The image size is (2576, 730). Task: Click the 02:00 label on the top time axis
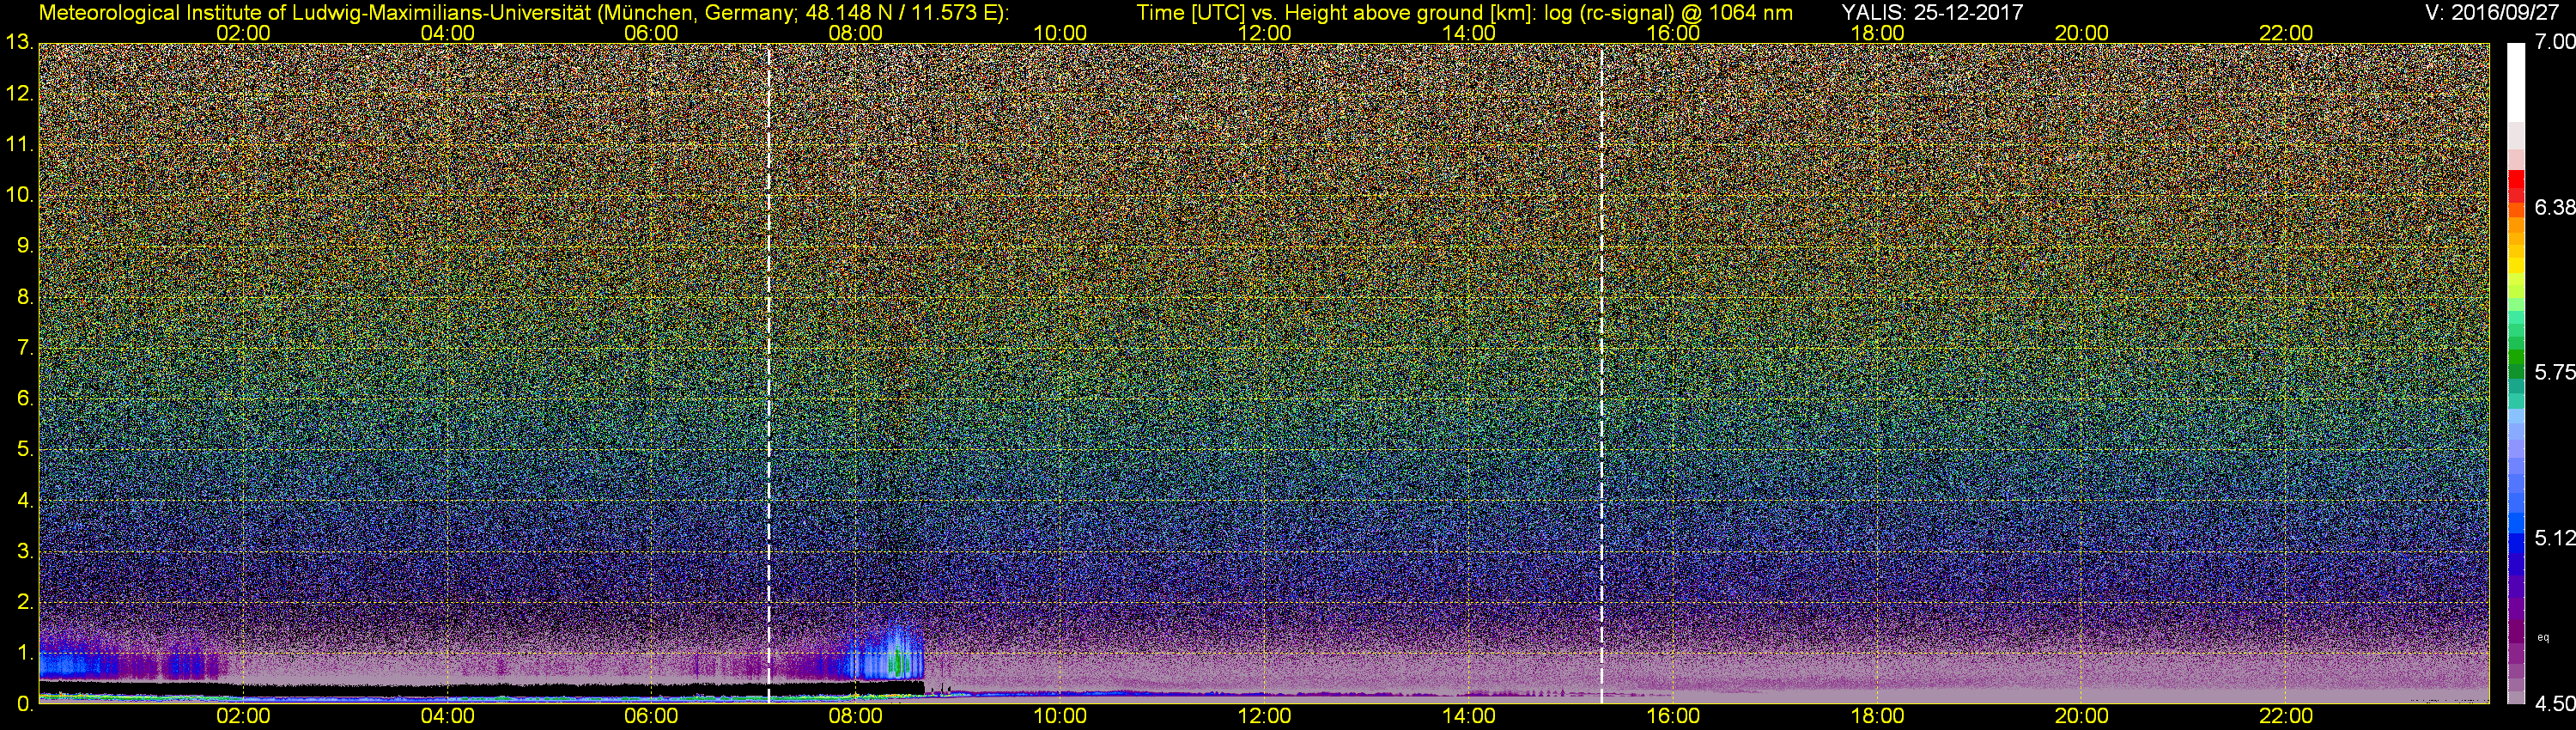click(243, 33)
